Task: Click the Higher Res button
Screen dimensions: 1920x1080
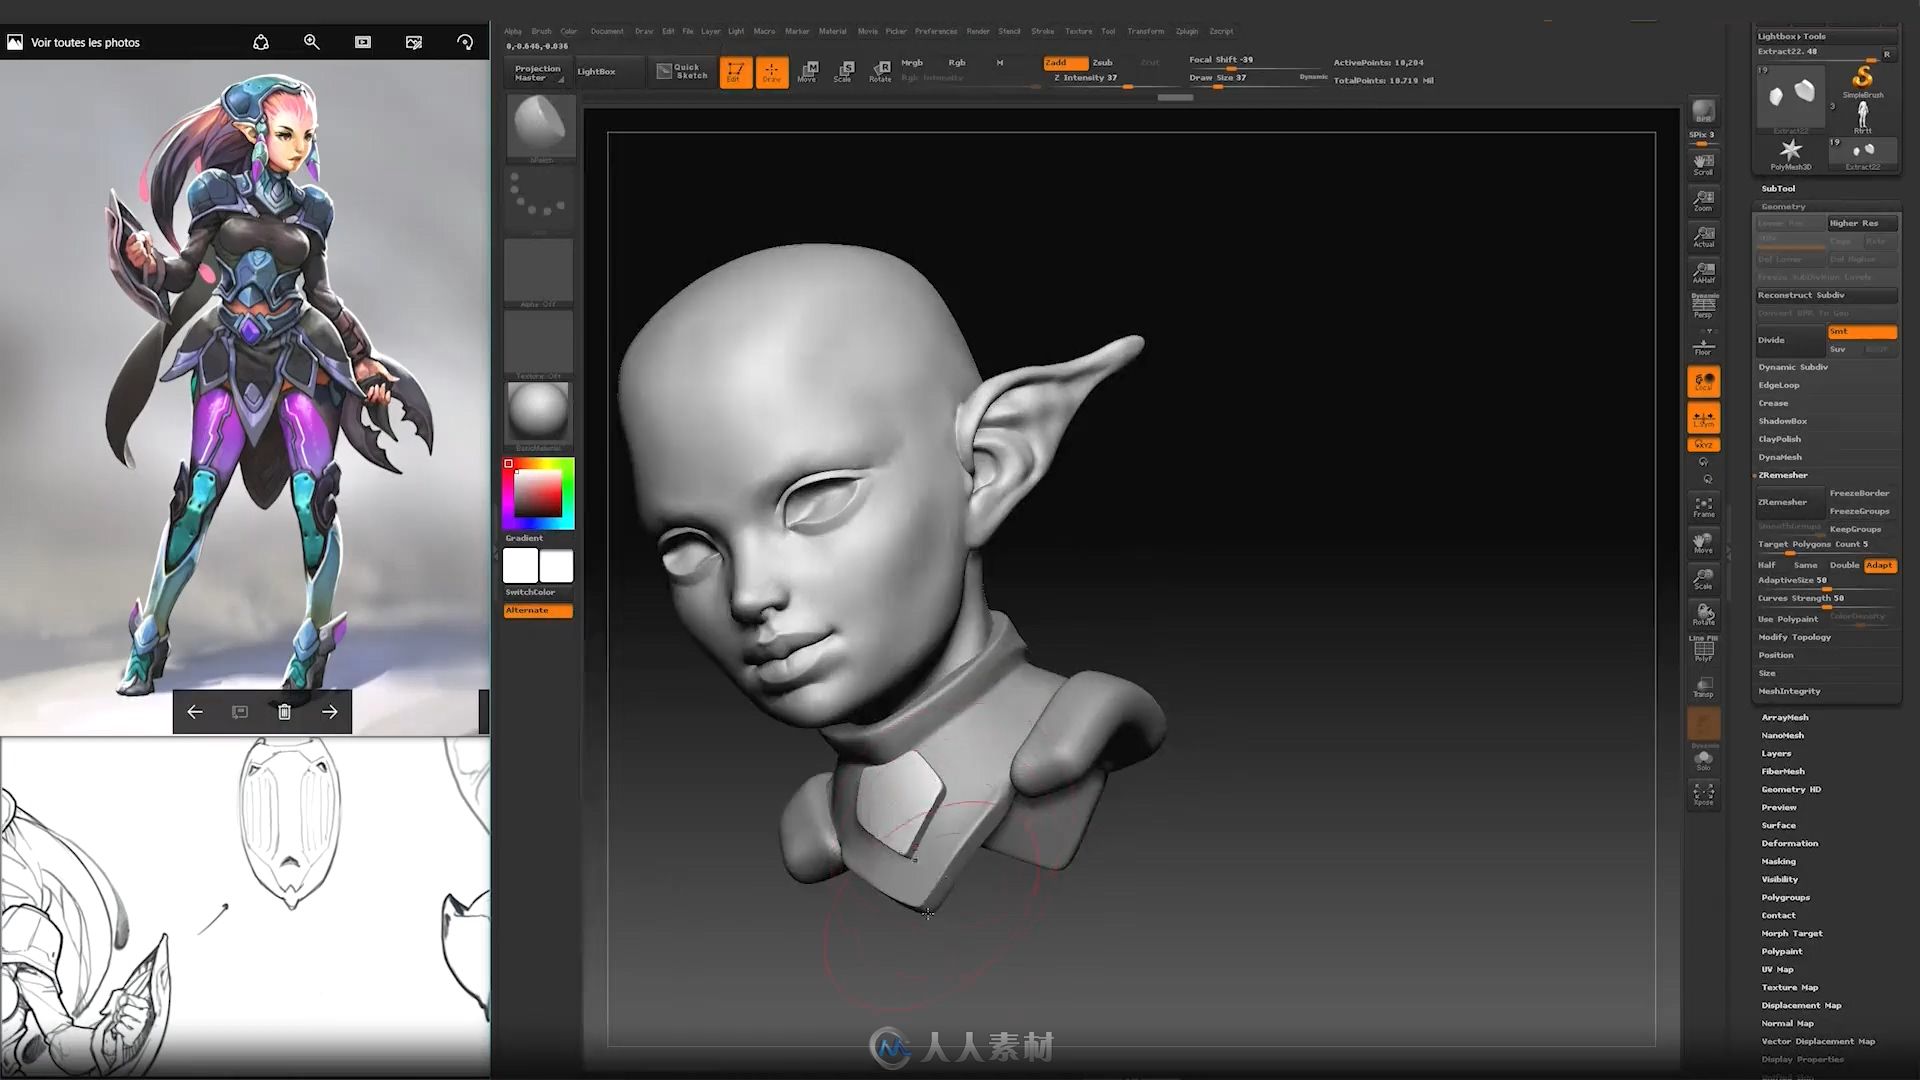Action: coord(1862,223)
